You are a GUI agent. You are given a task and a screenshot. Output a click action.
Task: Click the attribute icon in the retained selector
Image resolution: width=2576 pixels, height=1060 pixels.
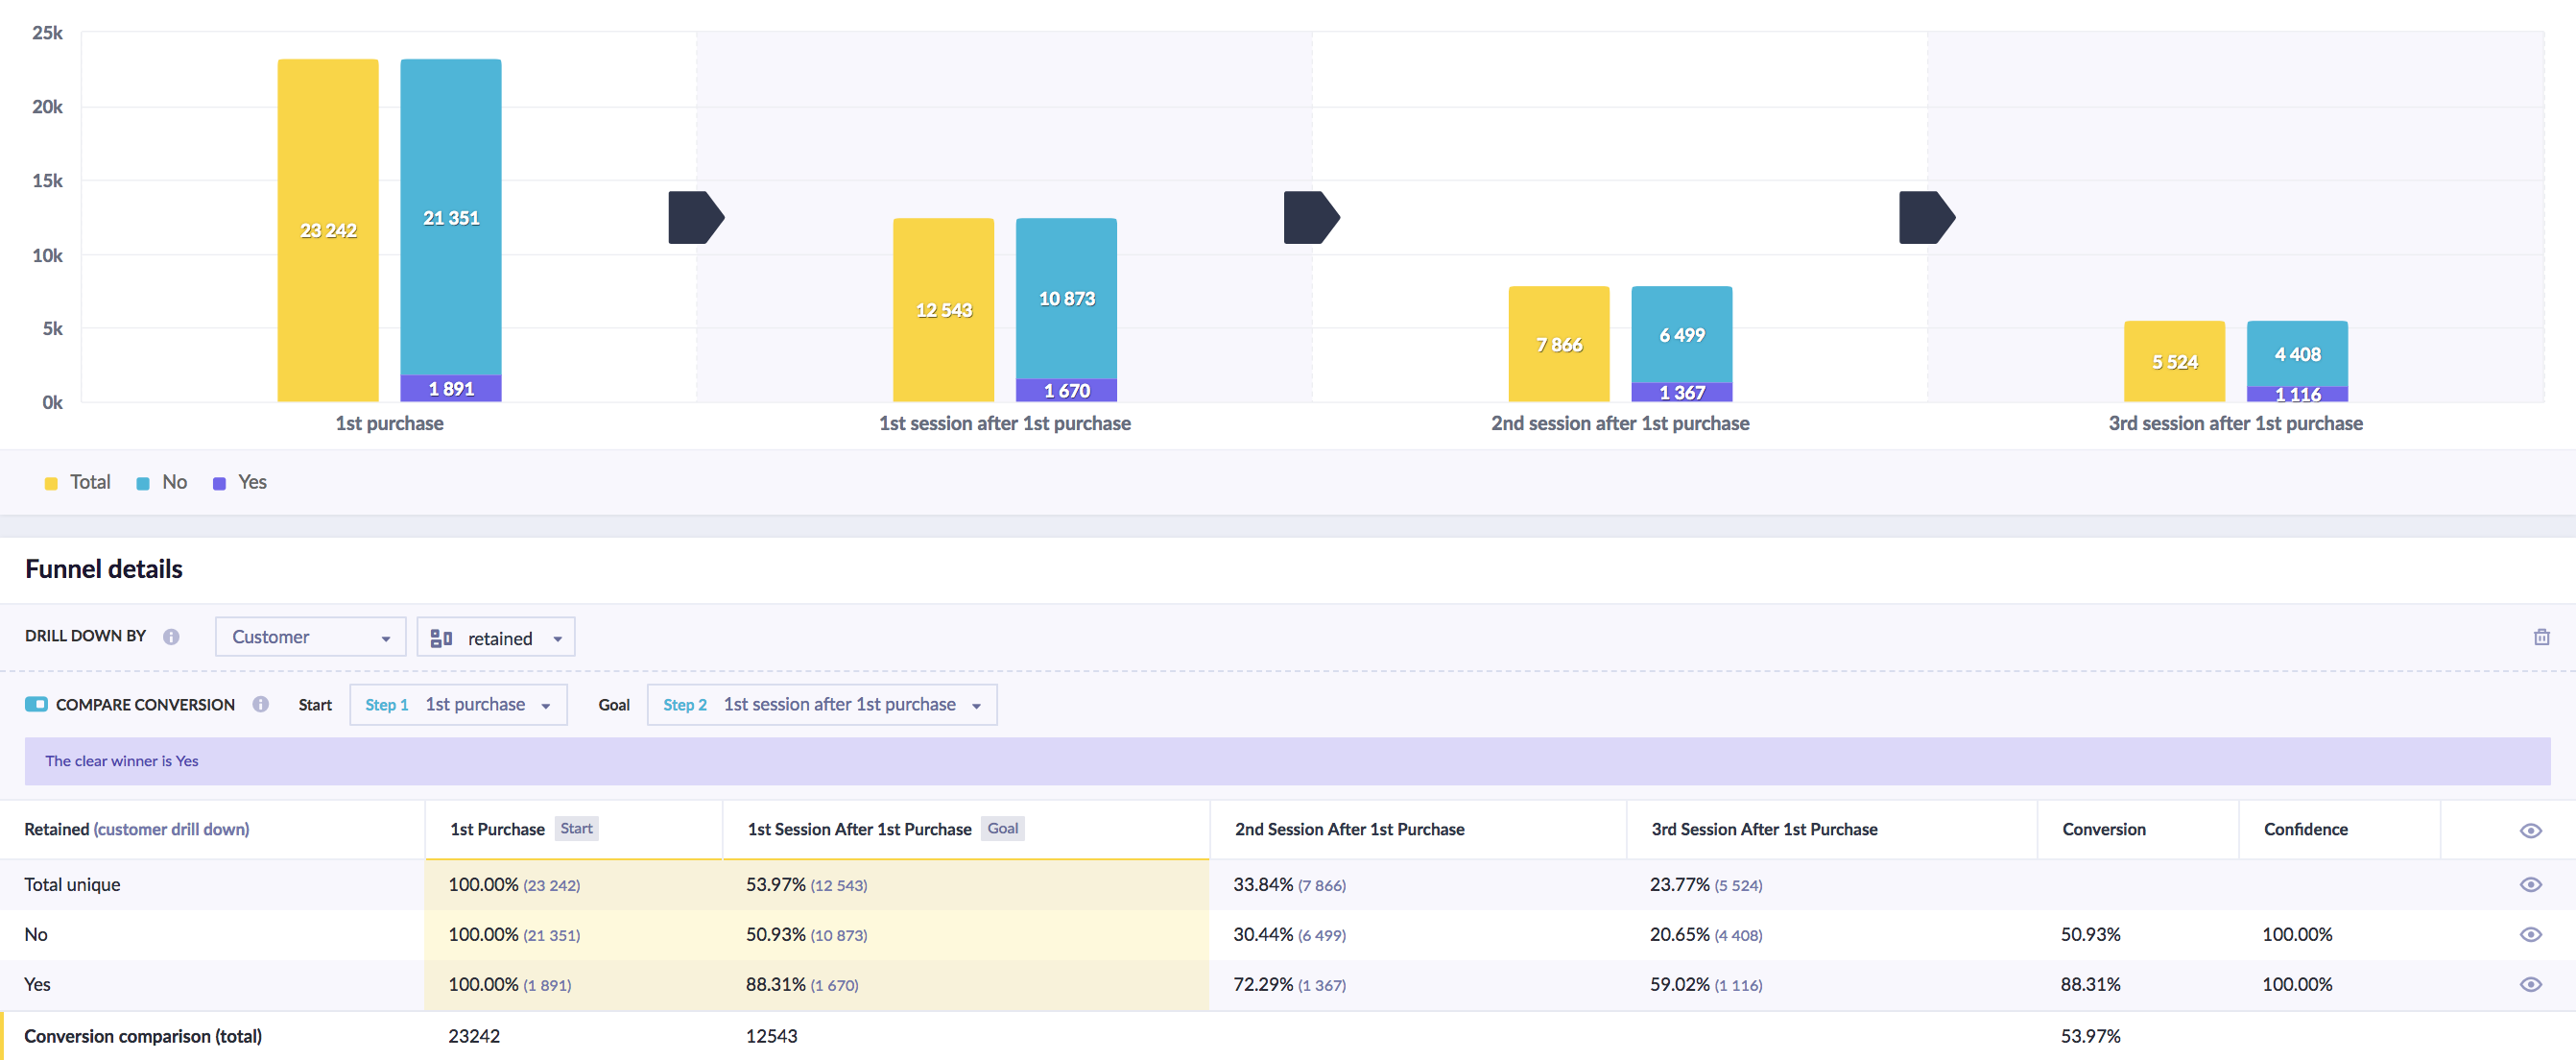[x=441, y=638]
